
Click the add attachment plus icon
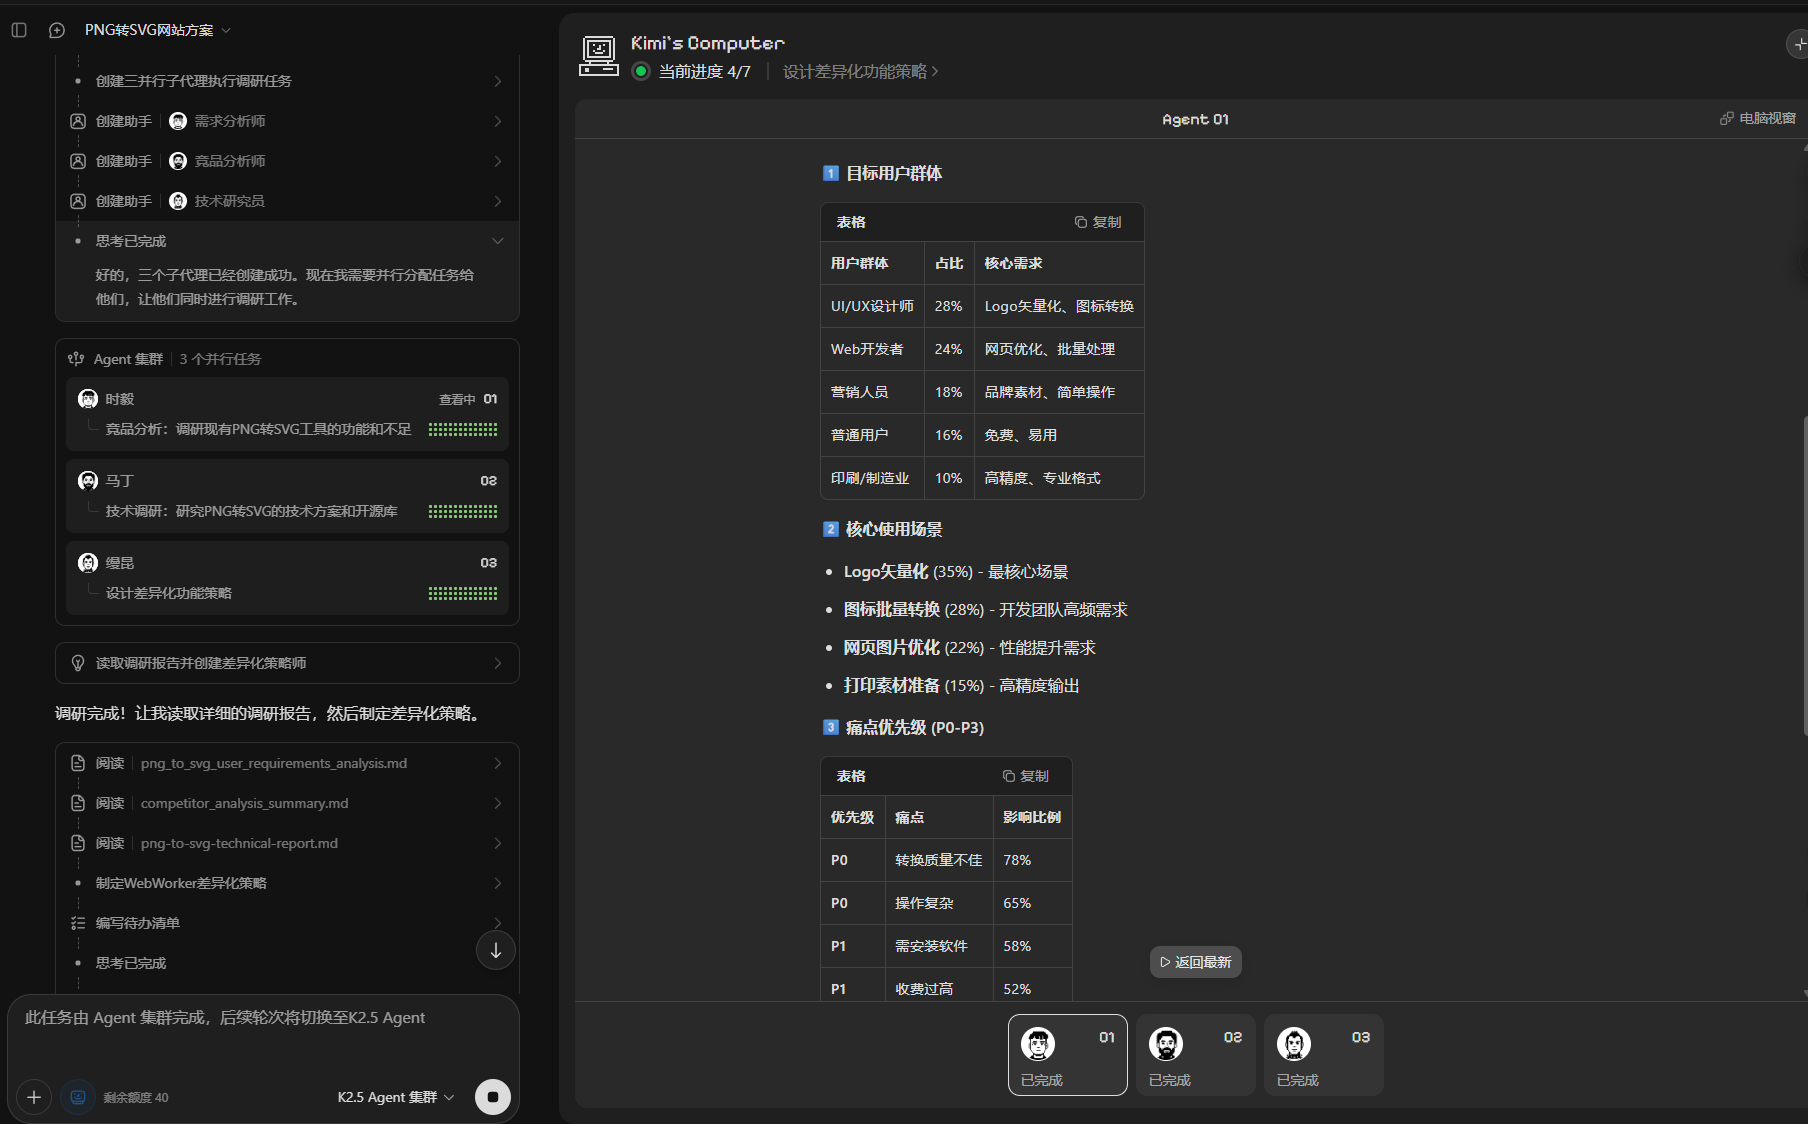coord(33,1097)
